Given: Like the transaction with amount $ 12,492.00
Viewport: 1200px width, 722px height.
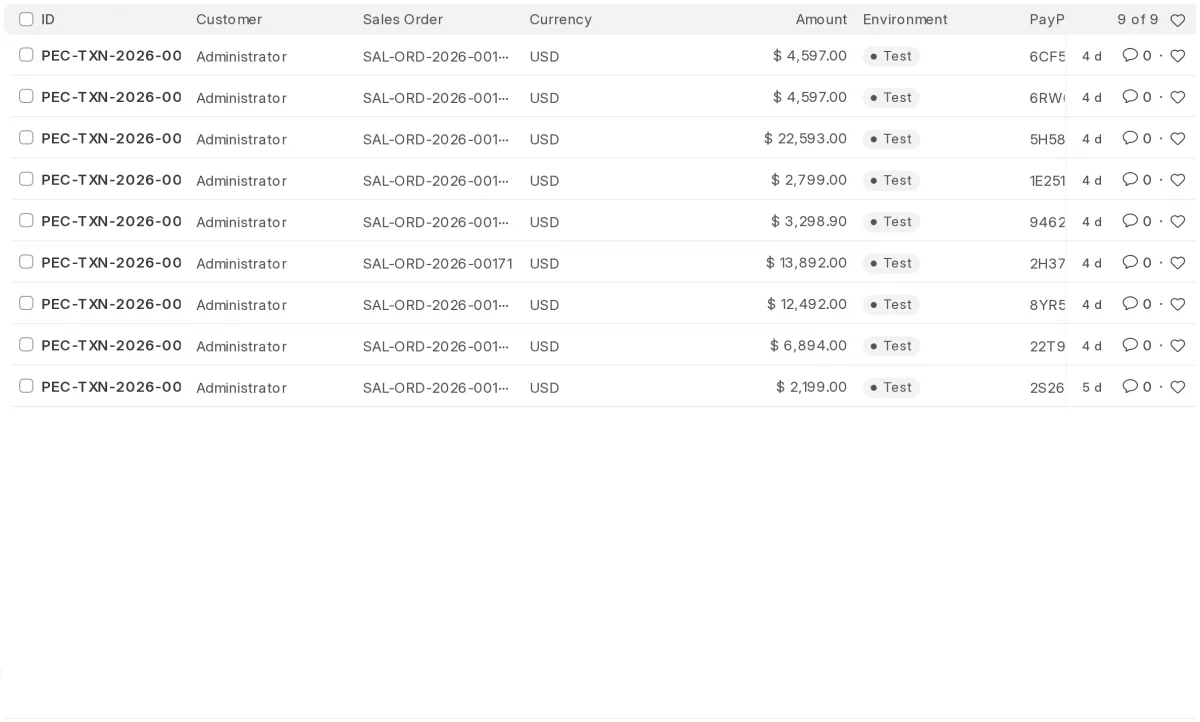Looking at the screenshot, I should tap(1177, 304).
